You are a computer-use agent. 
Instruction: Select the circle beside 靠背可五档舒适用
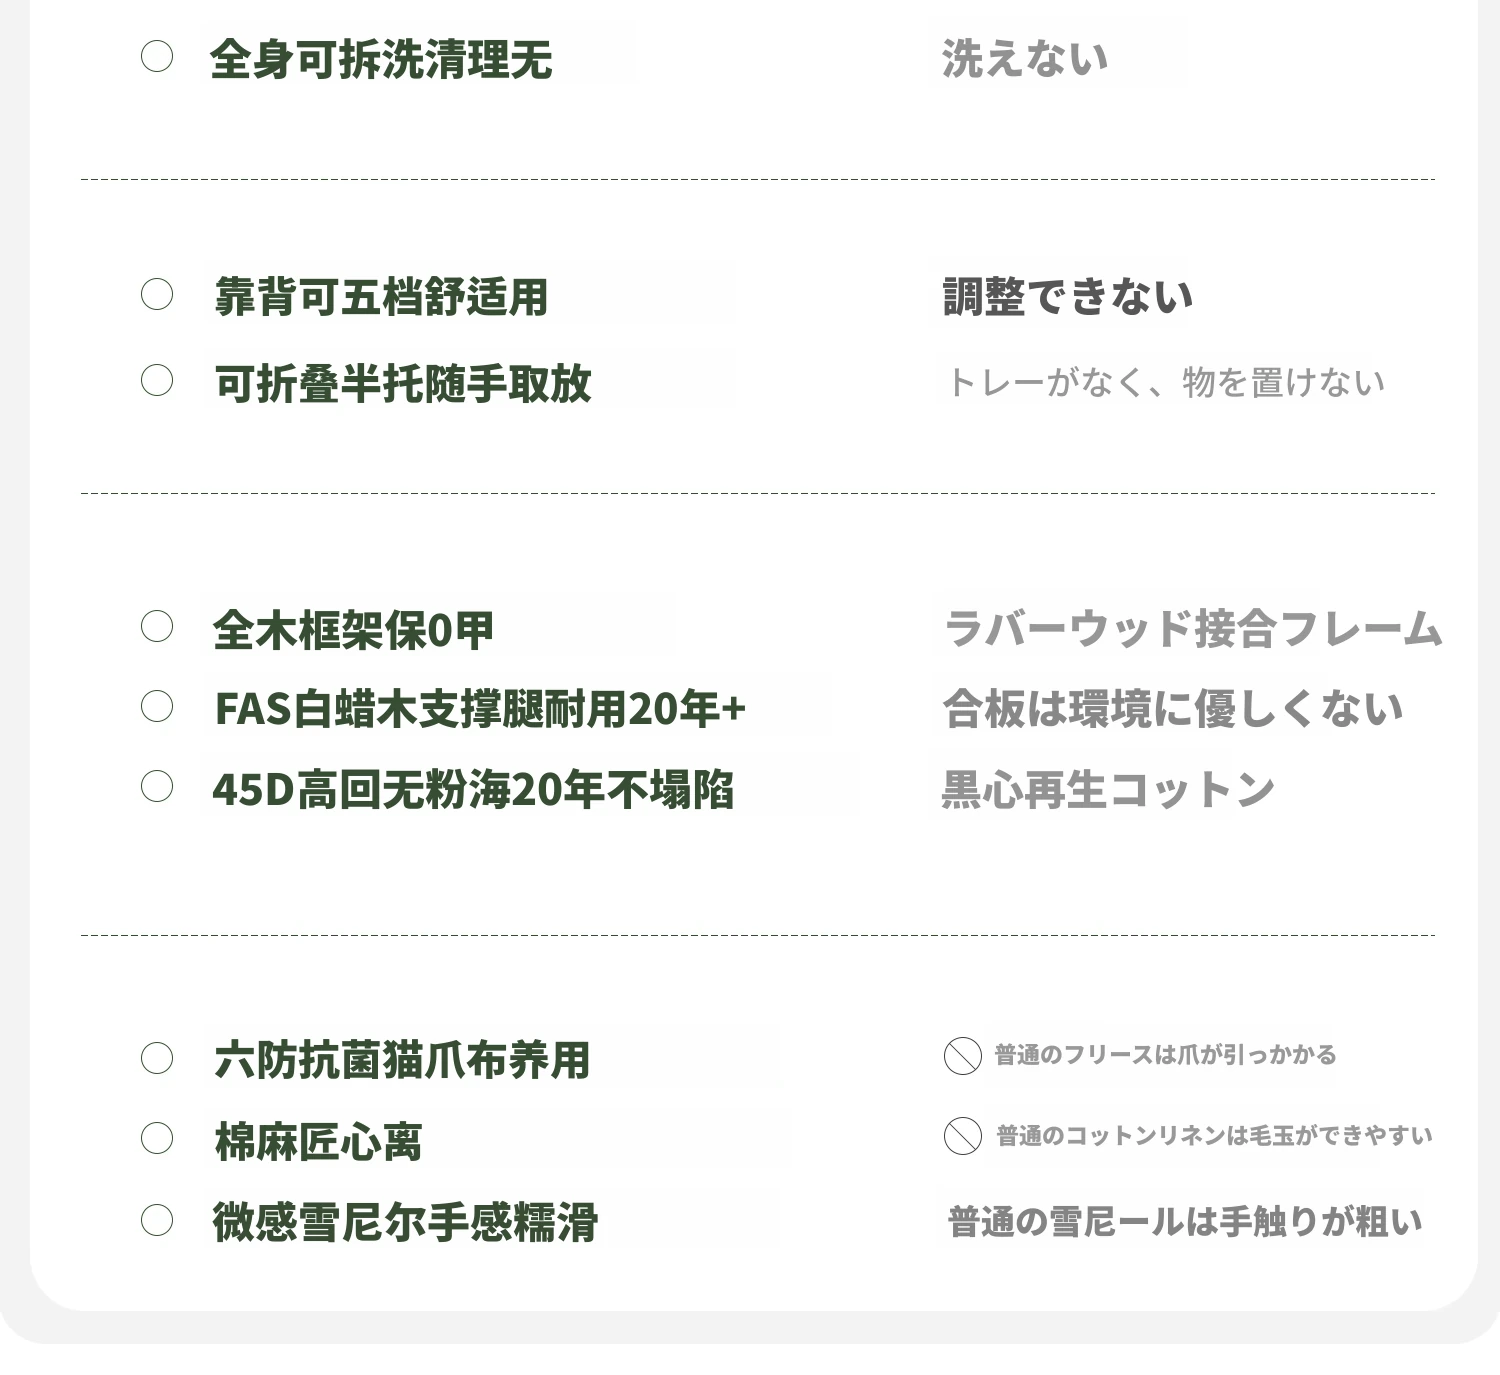156,294
